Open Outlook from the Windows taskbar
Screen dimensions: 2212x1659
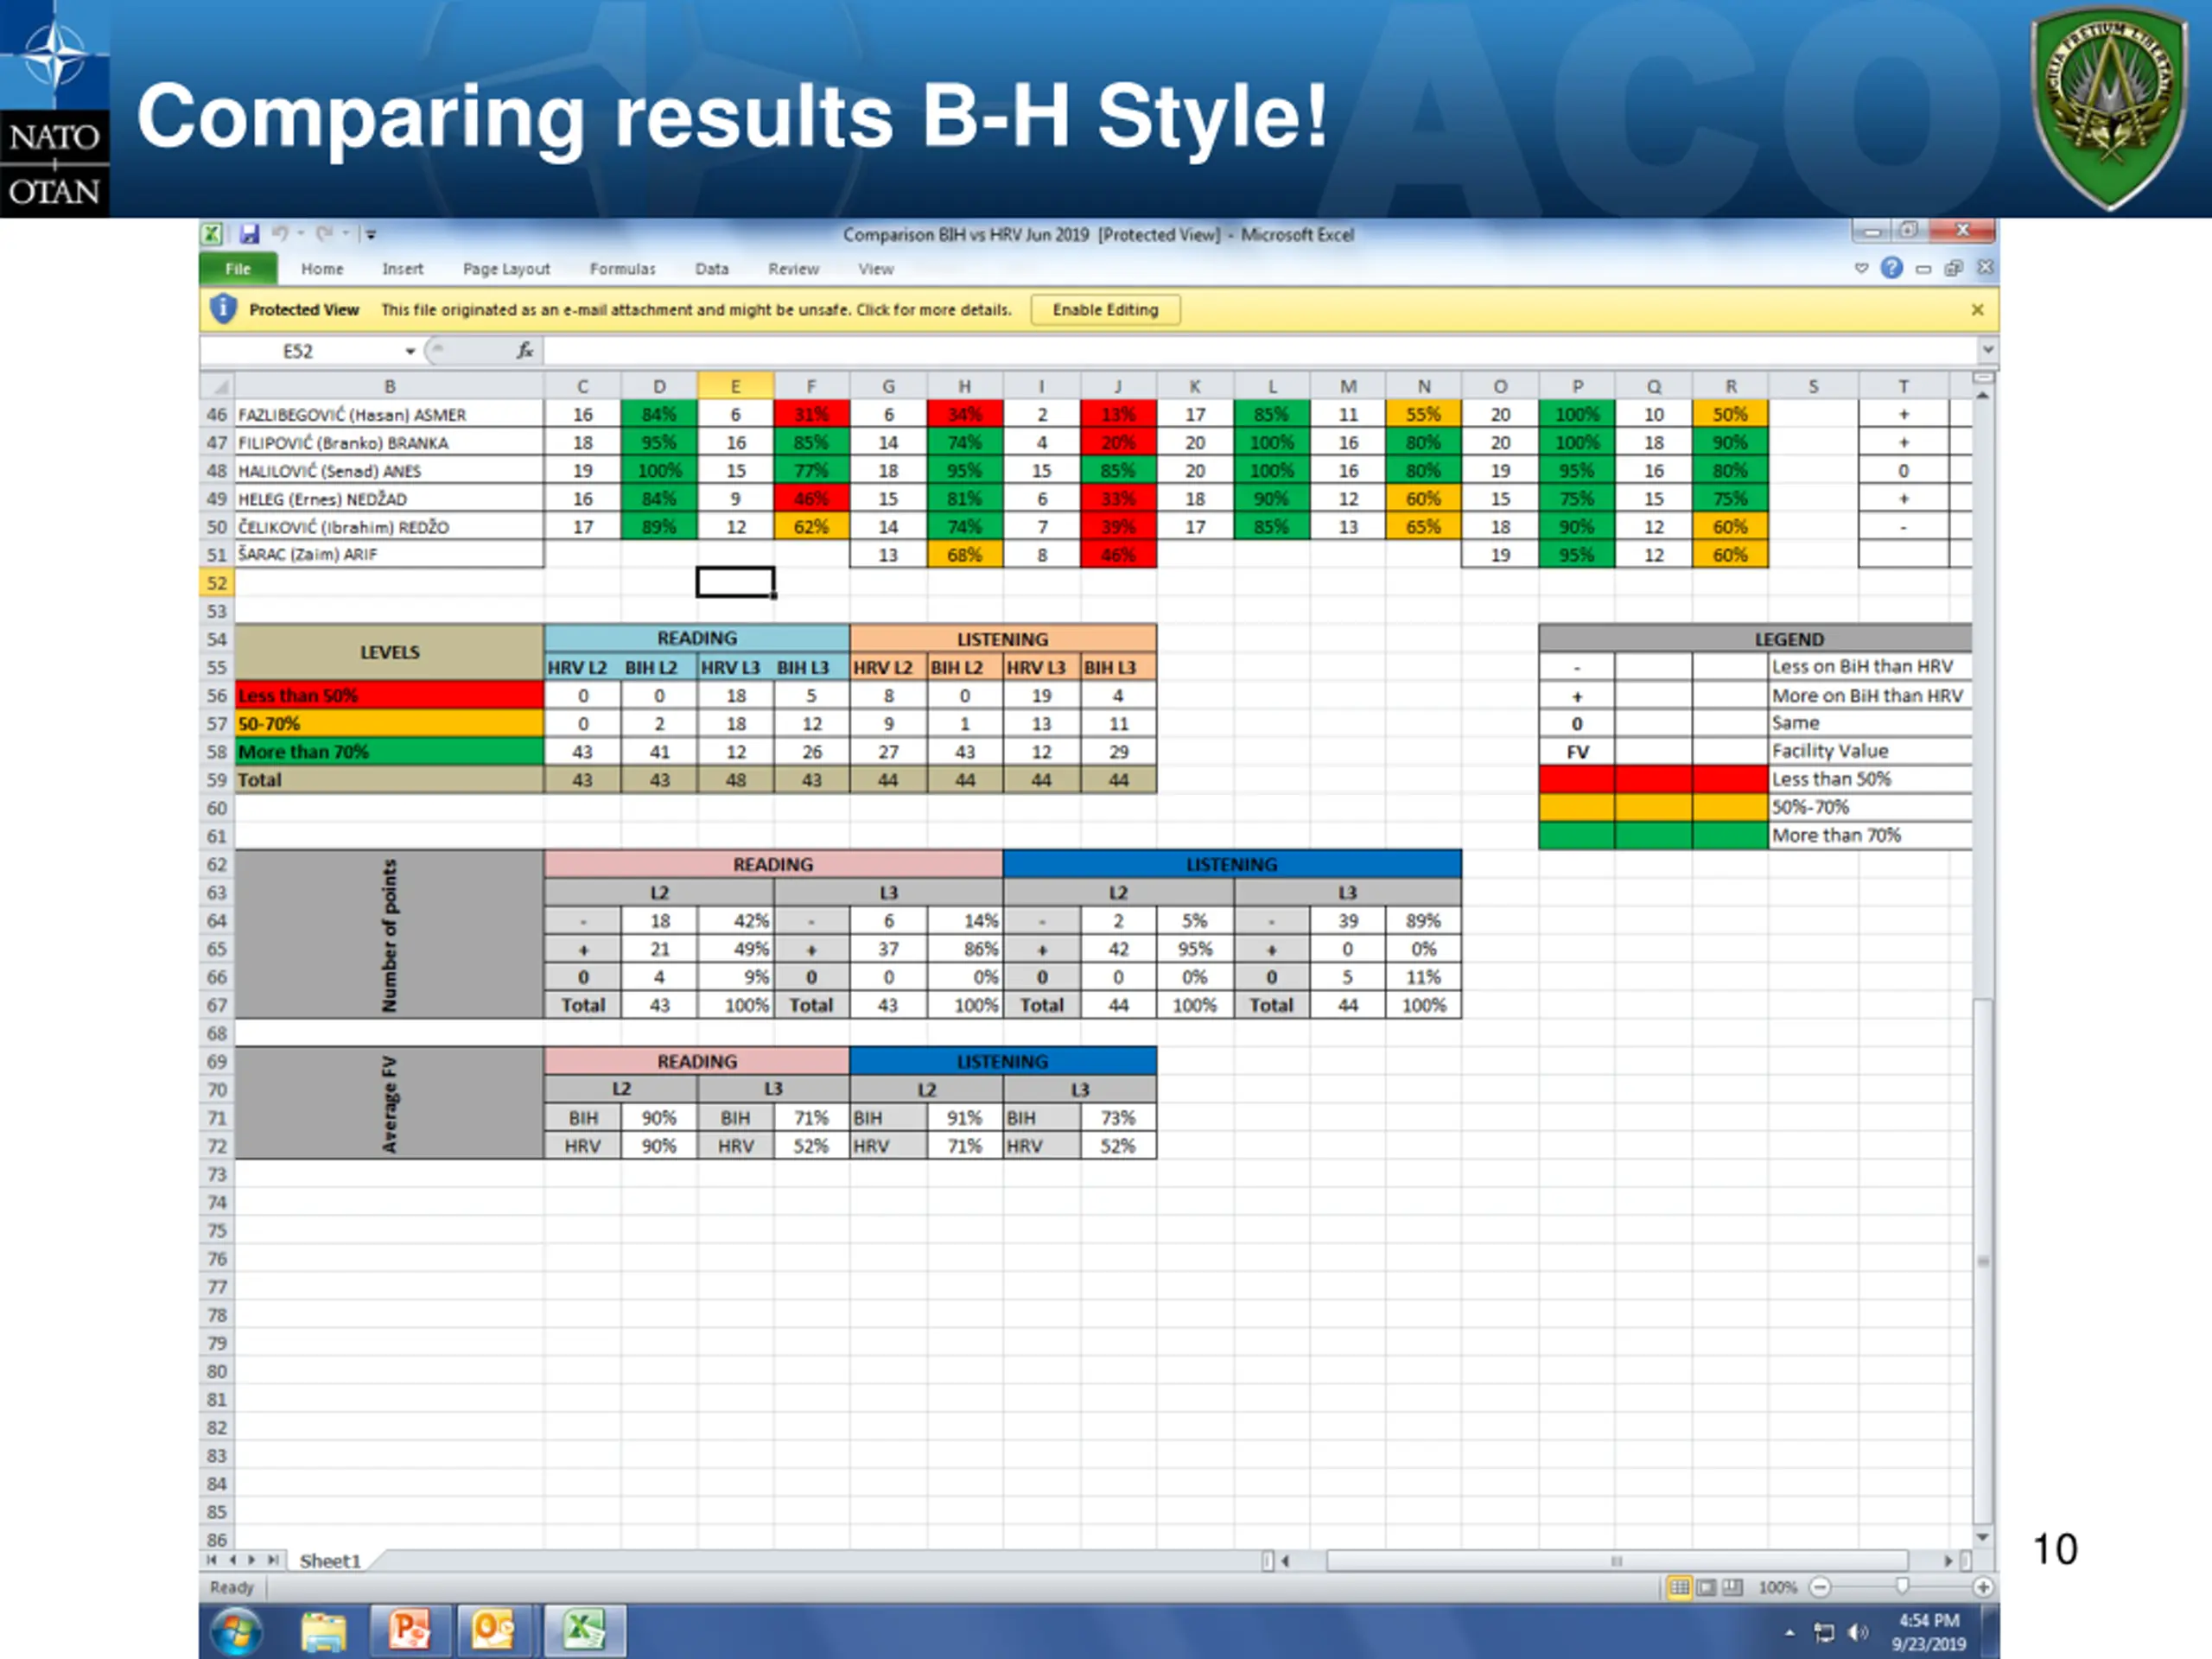pyautogui.click(x=494, y=1629)
